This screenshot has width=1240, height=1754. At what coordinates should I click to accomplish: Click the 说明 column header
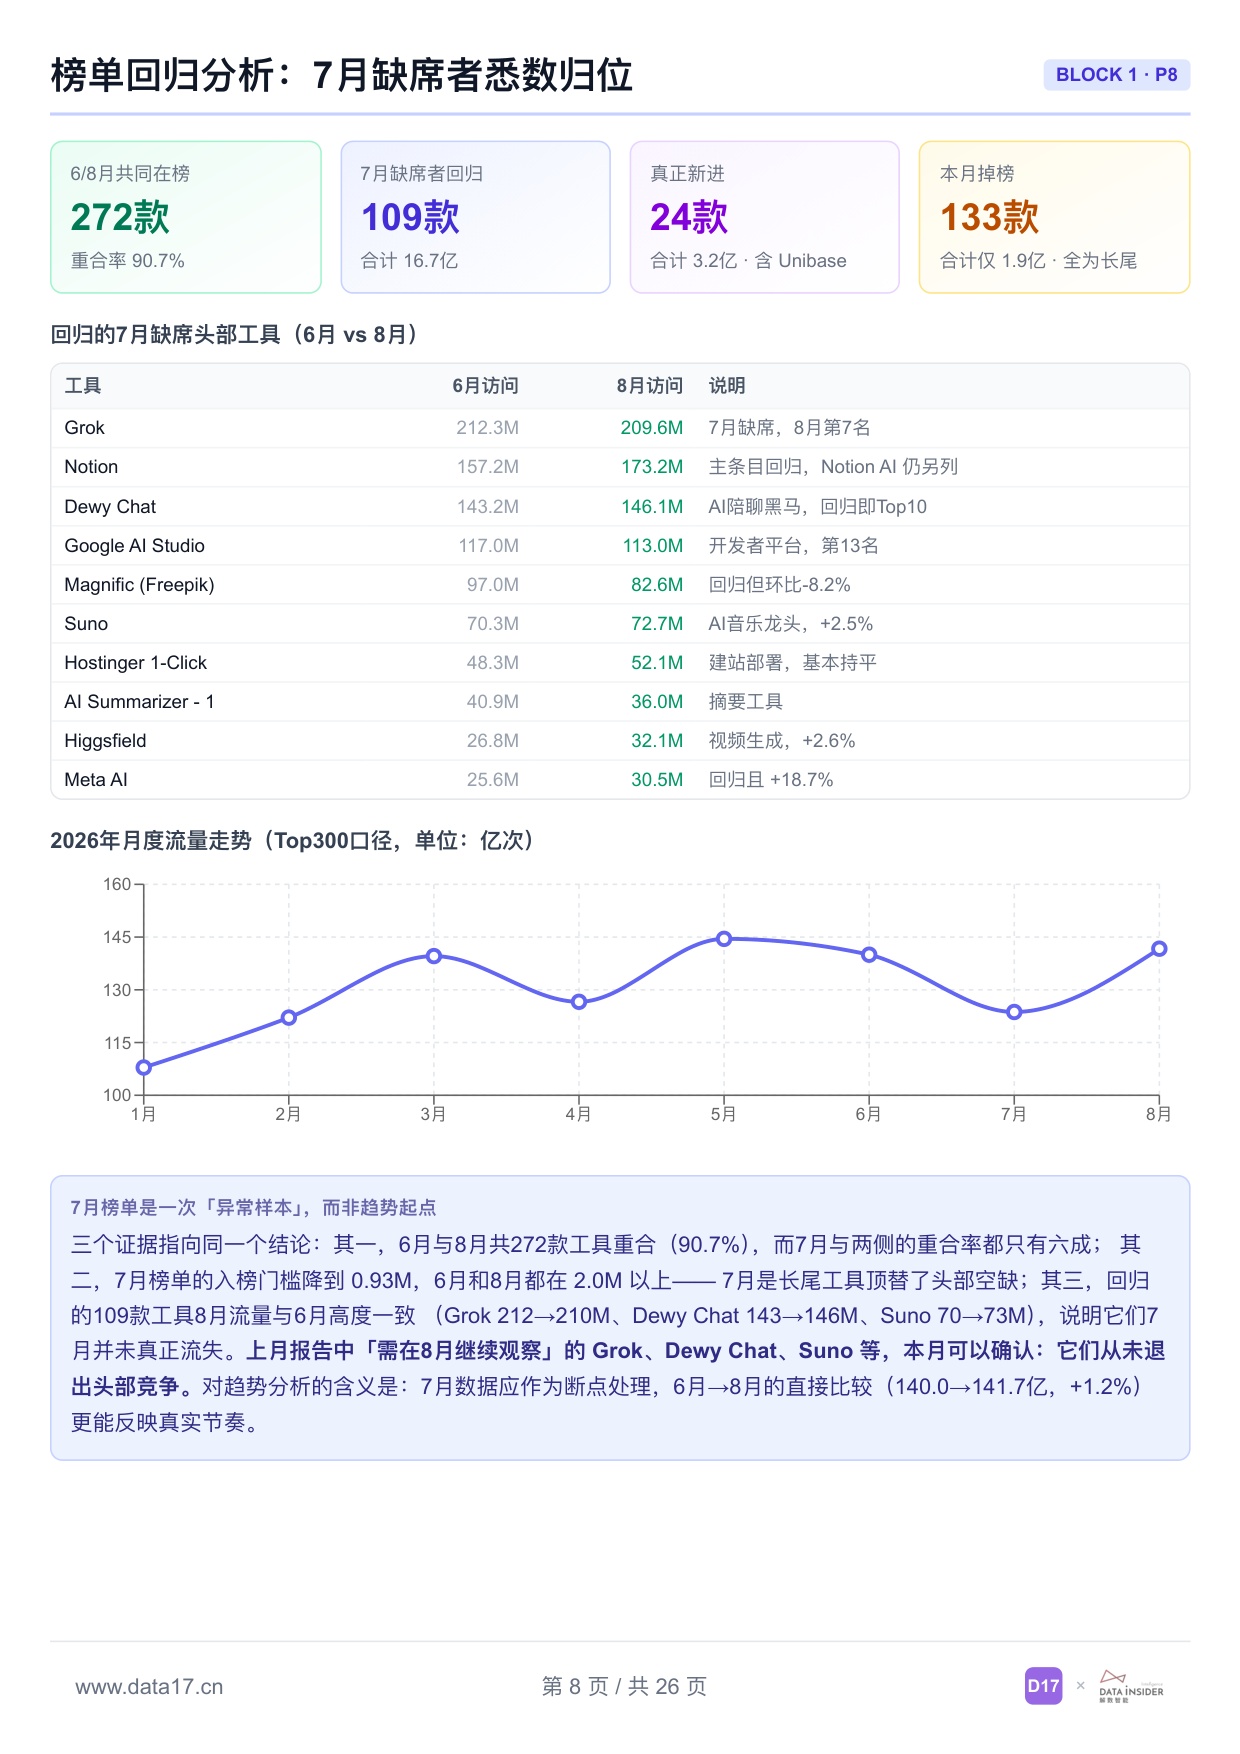coord(727,386)
